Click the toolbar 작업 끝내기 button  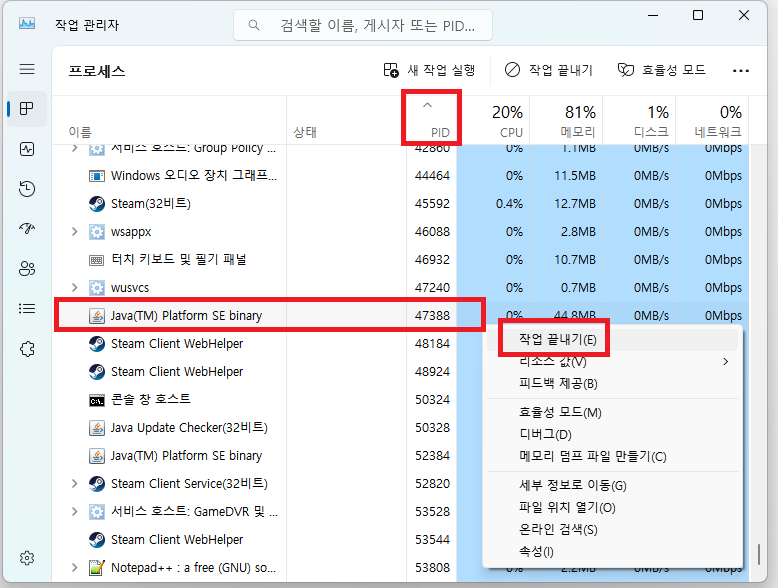point(549,70)
